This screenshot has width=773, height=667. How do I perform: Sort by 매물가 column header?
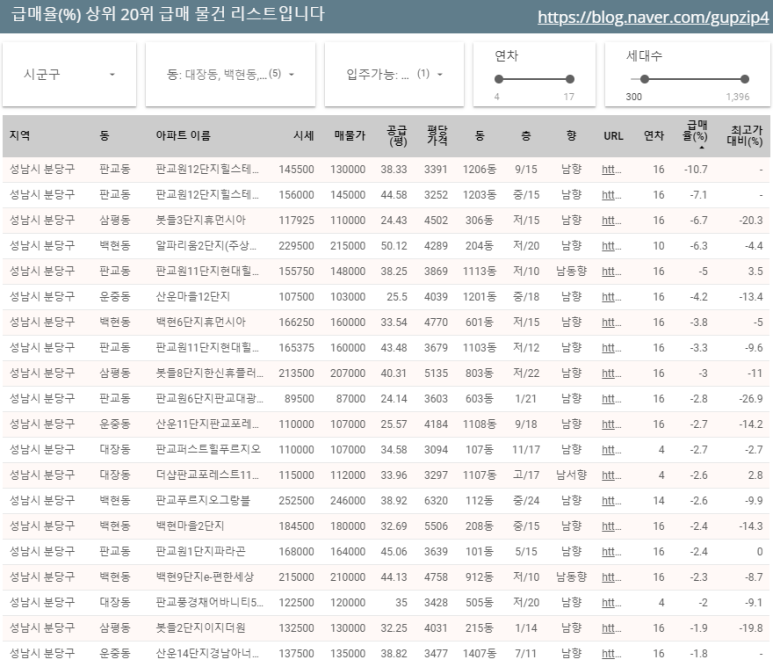pos(350,136)
